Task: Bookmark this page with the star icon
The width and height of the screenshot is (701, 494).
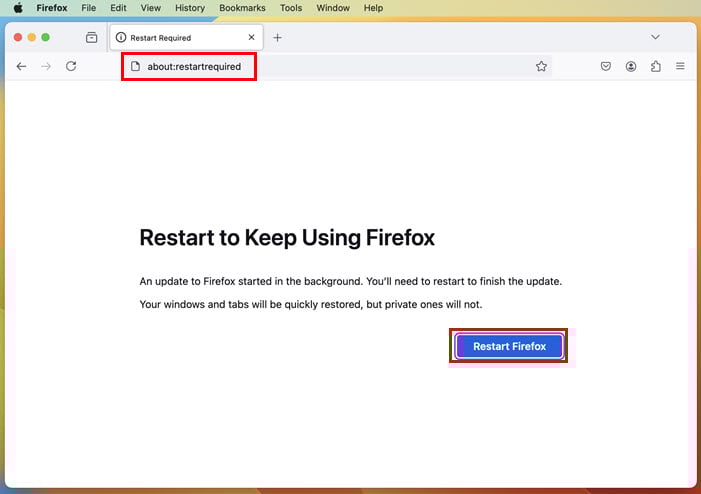Action: 541,66
